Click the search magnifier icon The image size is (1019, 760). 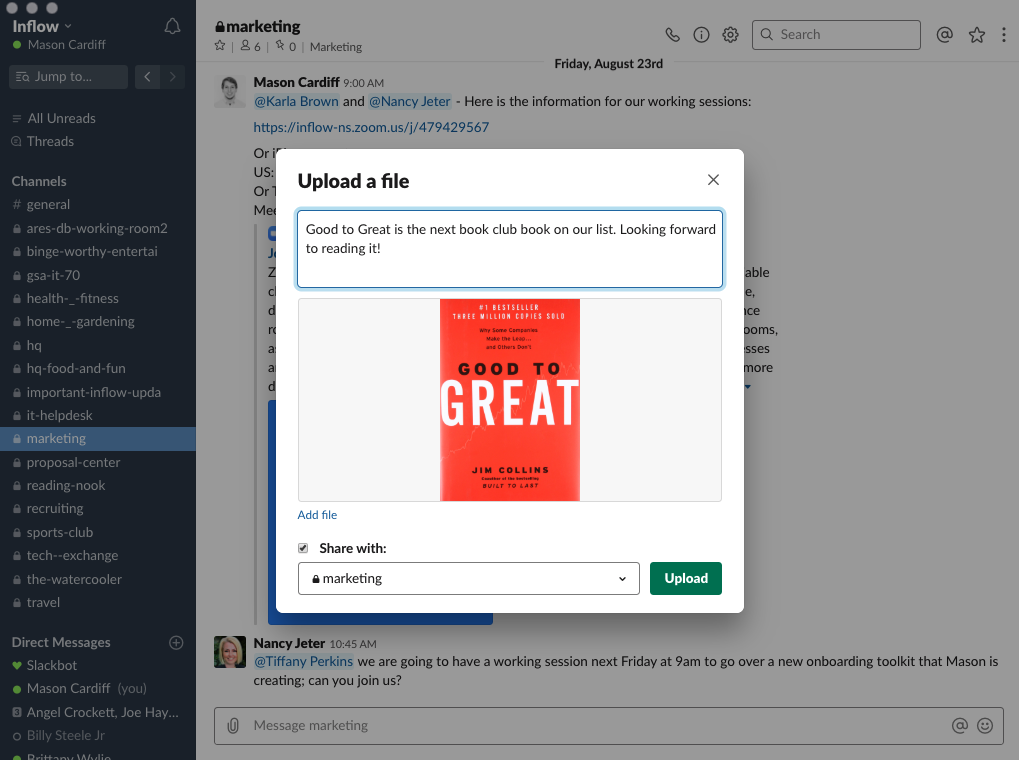pos(767,34)
